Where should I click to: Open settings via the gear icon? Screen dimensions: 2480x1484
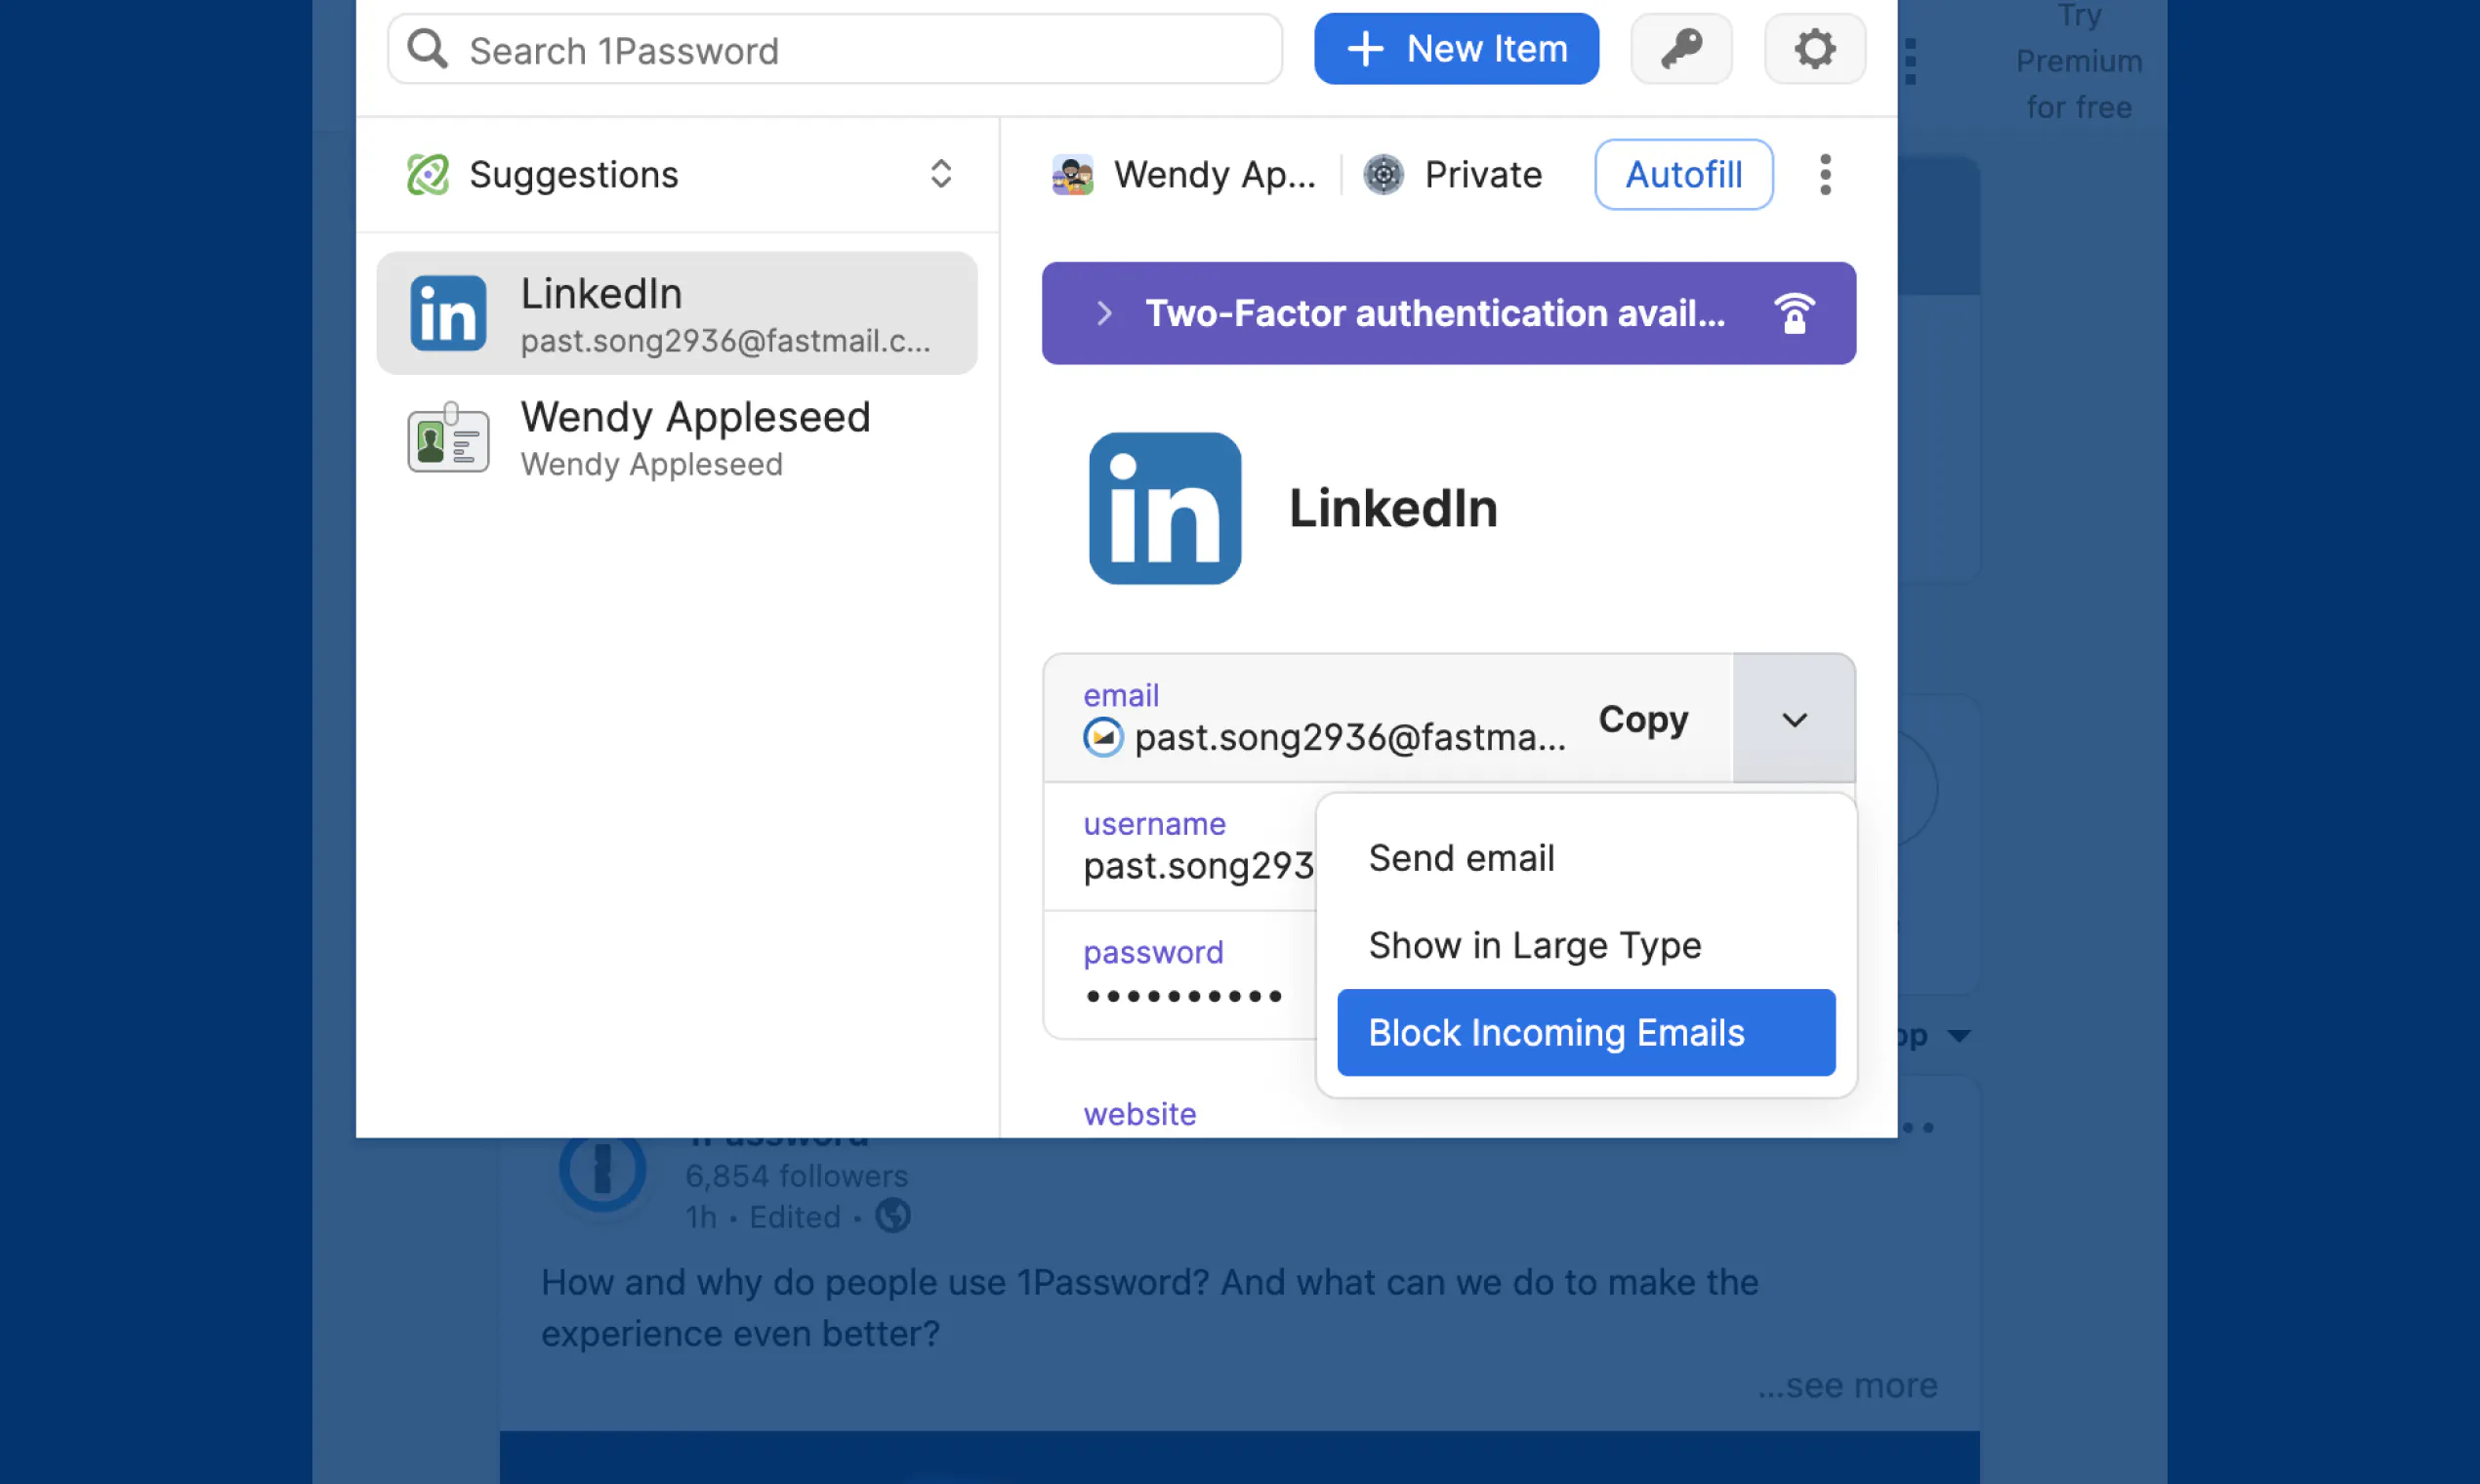pos(1814,48)
